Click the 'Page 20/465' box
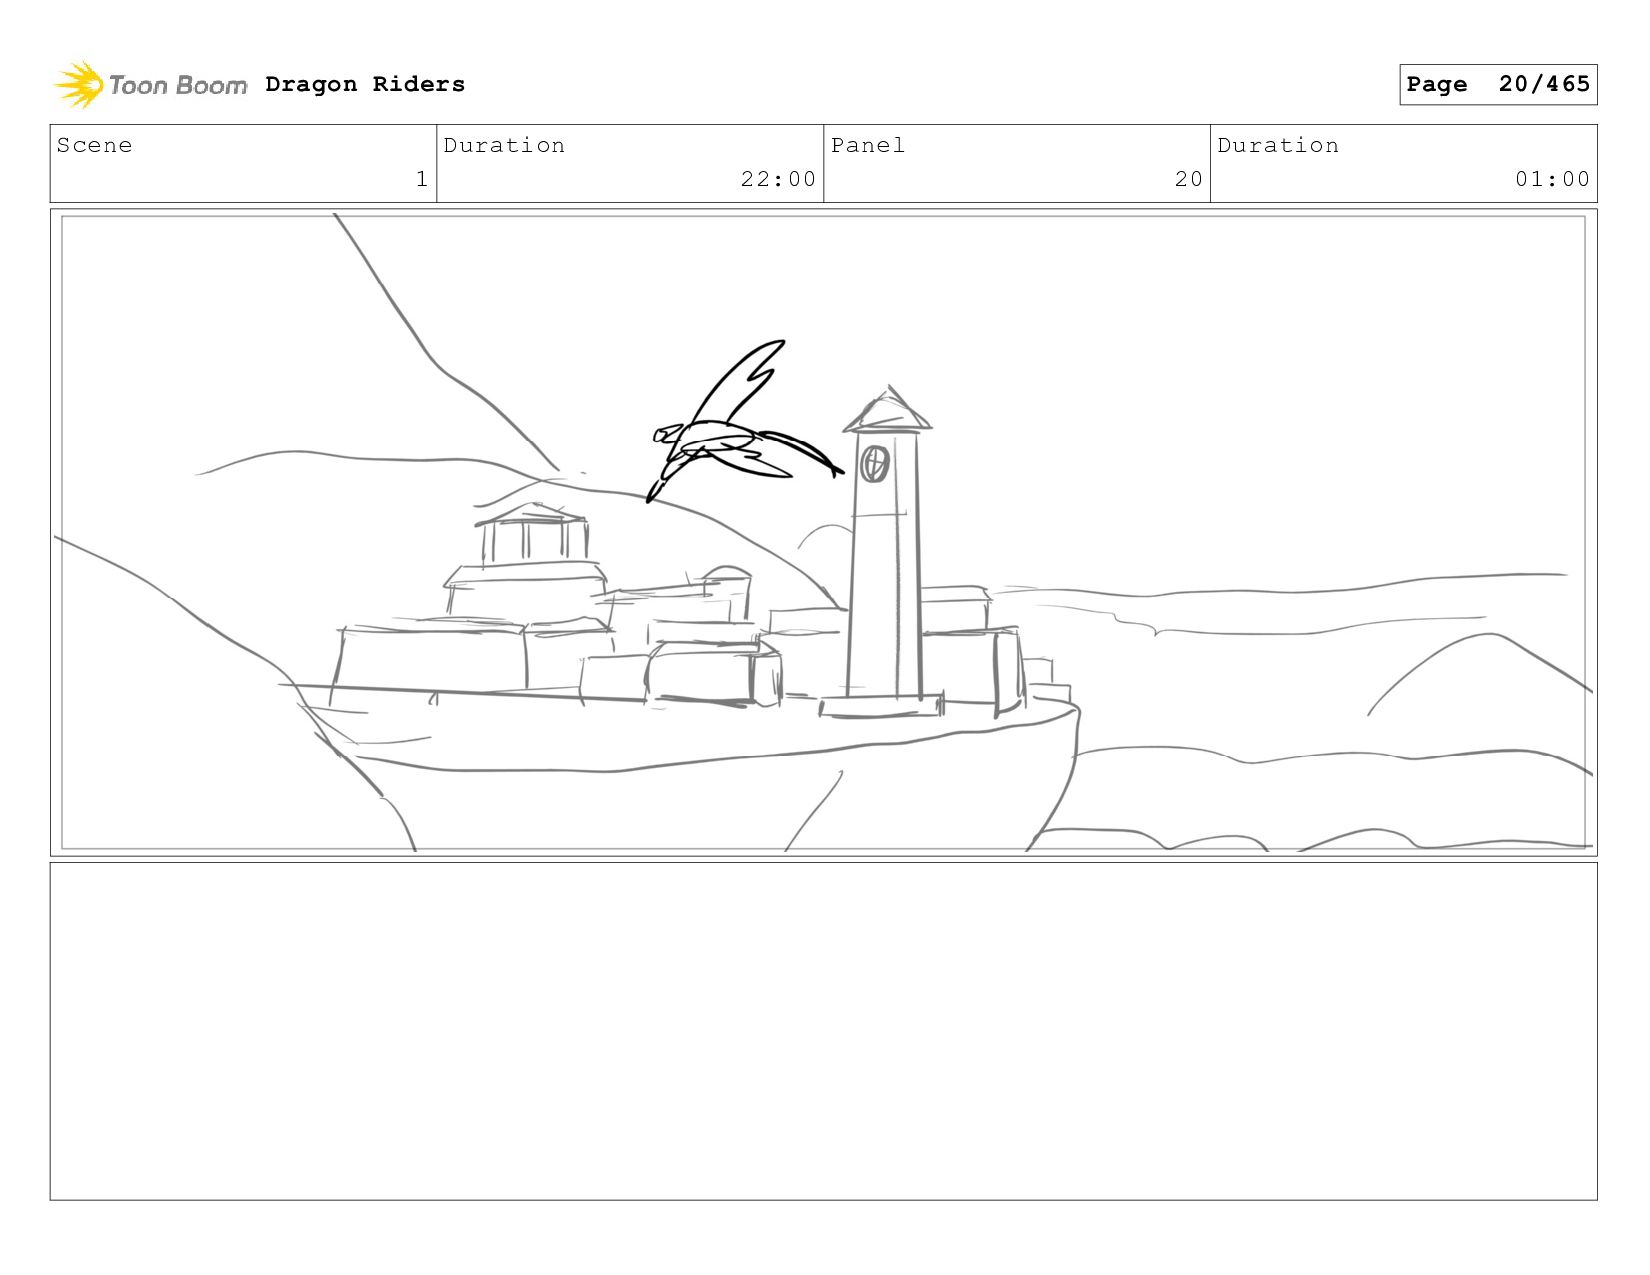 coord(1498,84)
